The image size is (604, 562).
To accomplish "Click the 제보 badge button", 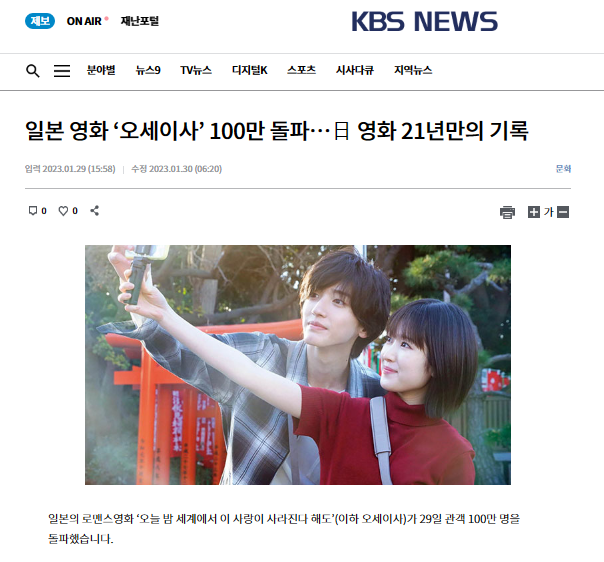I will 40,21.
